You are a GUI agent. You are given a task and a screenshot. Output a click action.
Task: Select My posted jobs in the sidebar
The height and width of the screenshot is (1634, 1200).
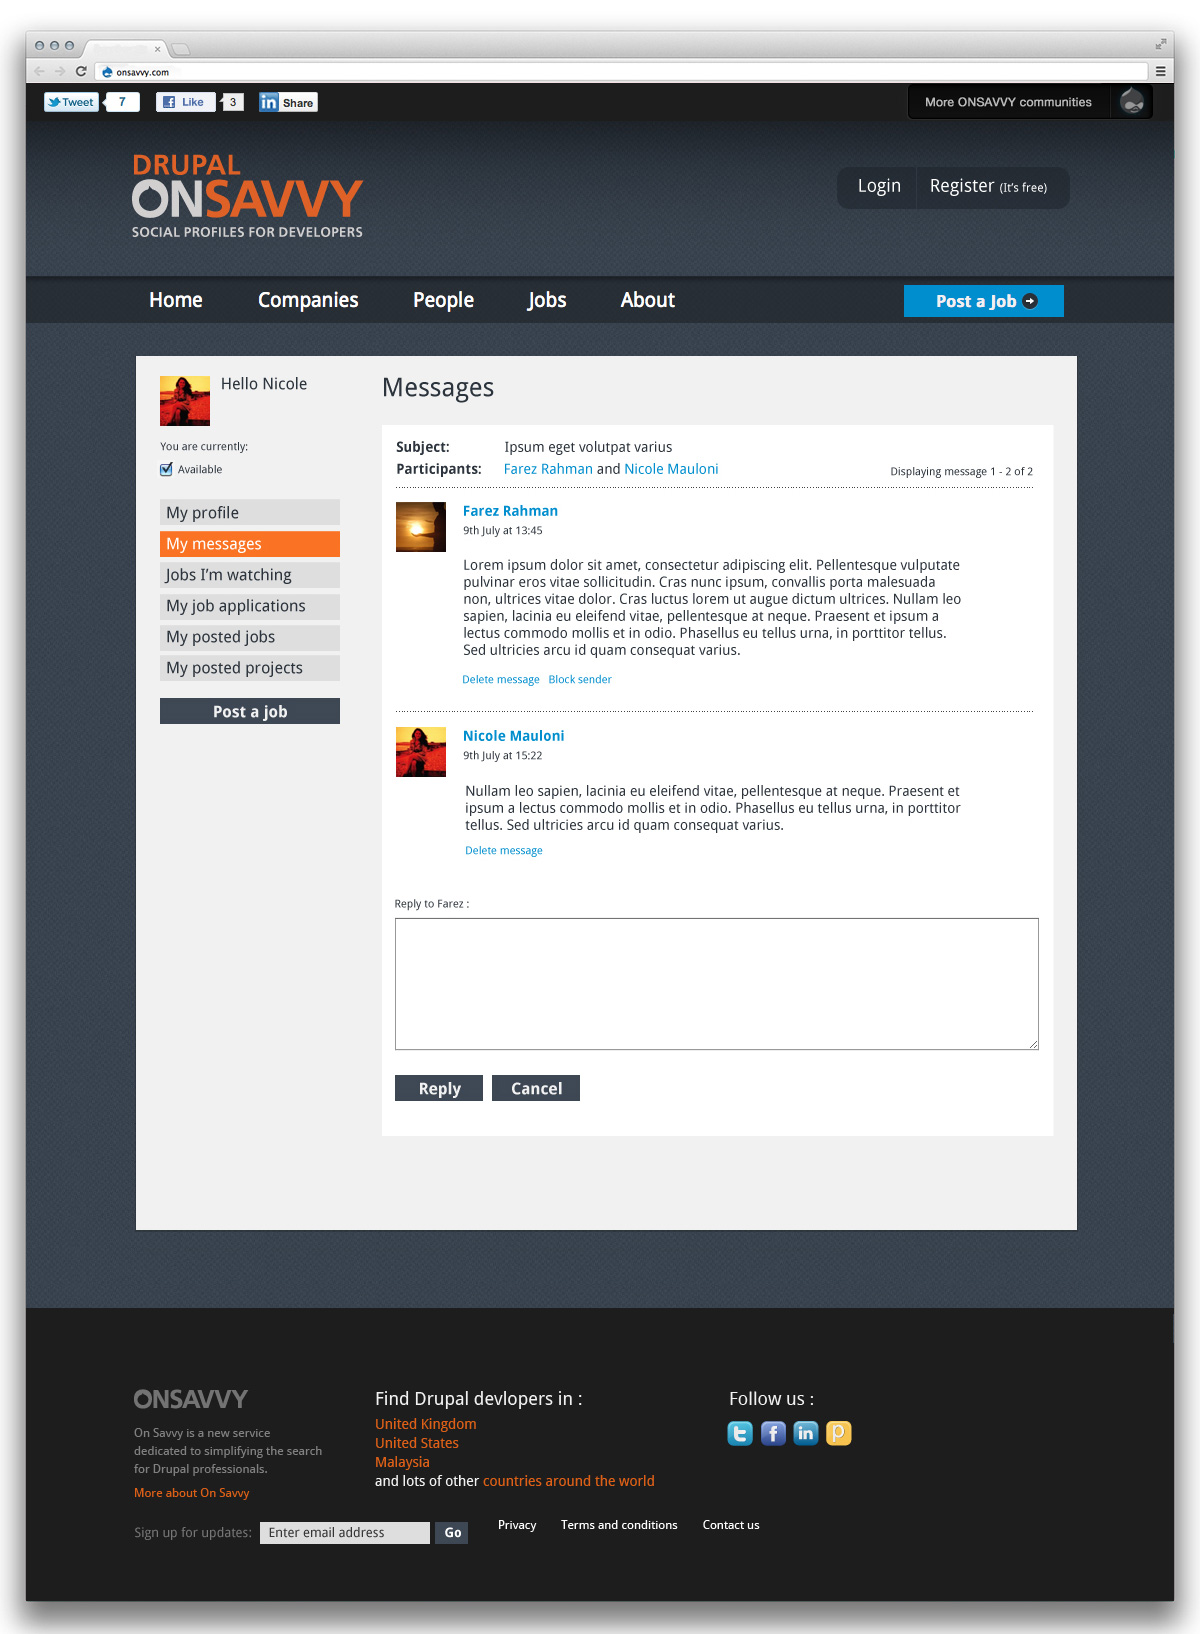(x=250, y=637)
